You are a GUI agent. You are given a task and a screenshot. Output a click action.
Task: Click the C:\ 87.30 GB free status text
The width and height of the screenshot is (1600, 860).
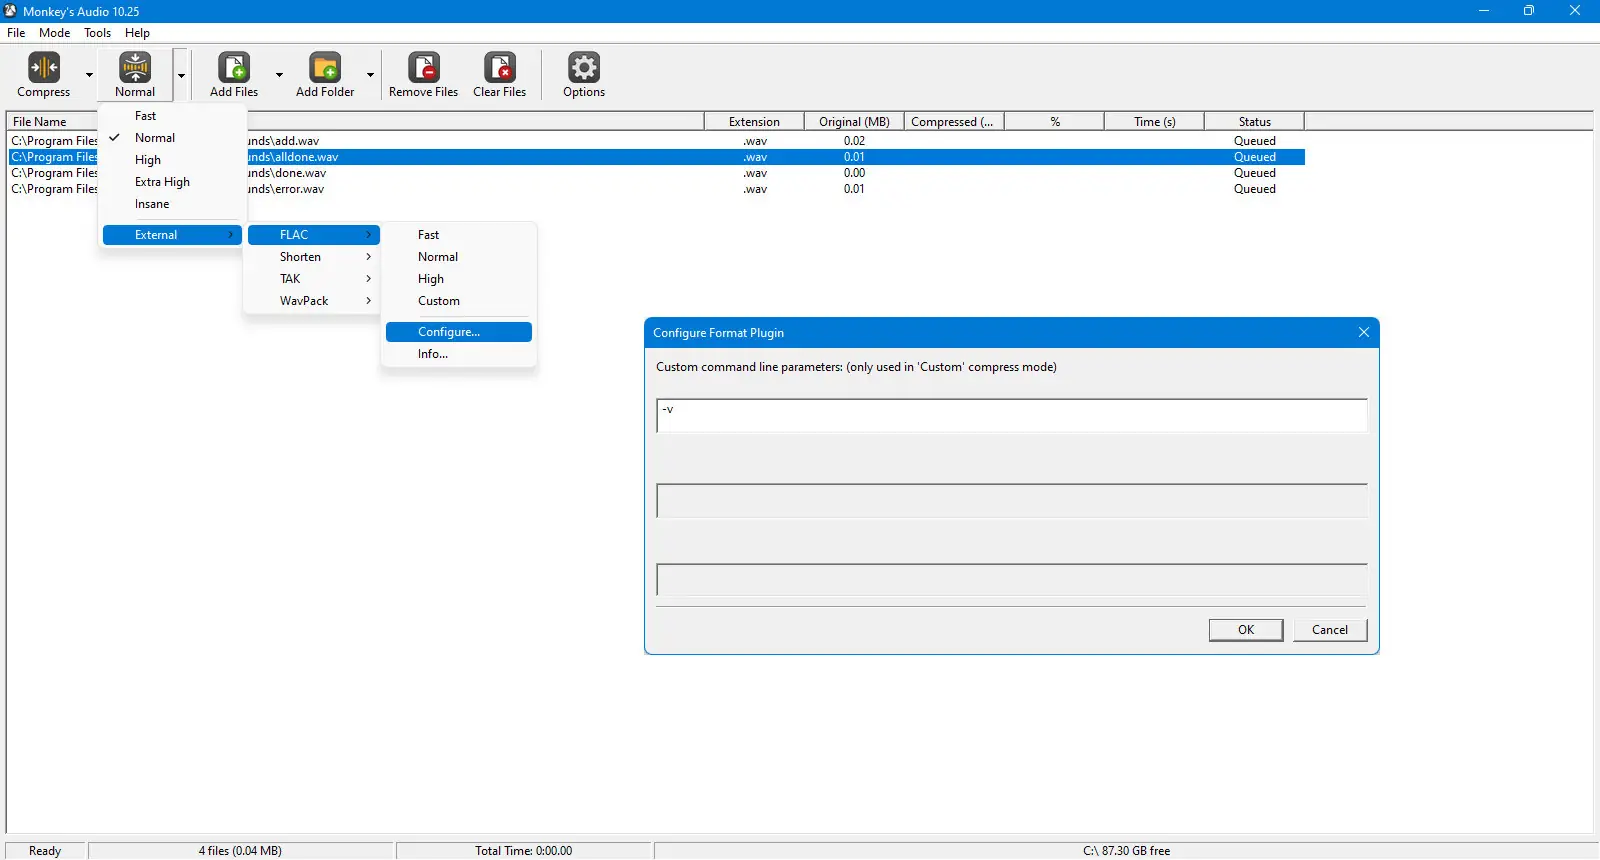point(1126,851)
